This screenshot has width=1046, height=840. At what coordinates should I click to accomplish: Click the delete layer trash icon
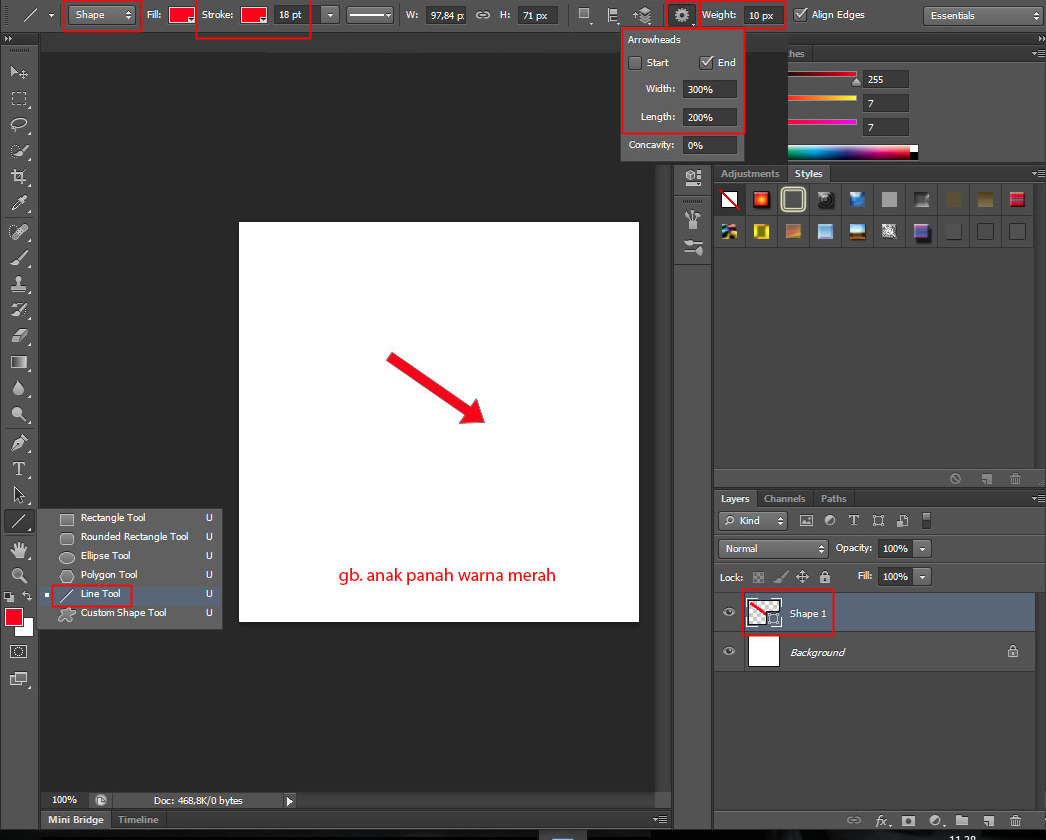pos(1015,820)
